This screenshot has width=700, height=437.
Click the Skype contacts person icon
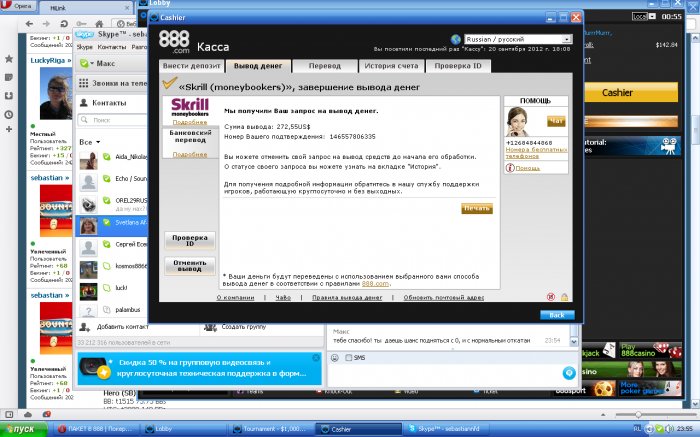(x=83, y=103)
